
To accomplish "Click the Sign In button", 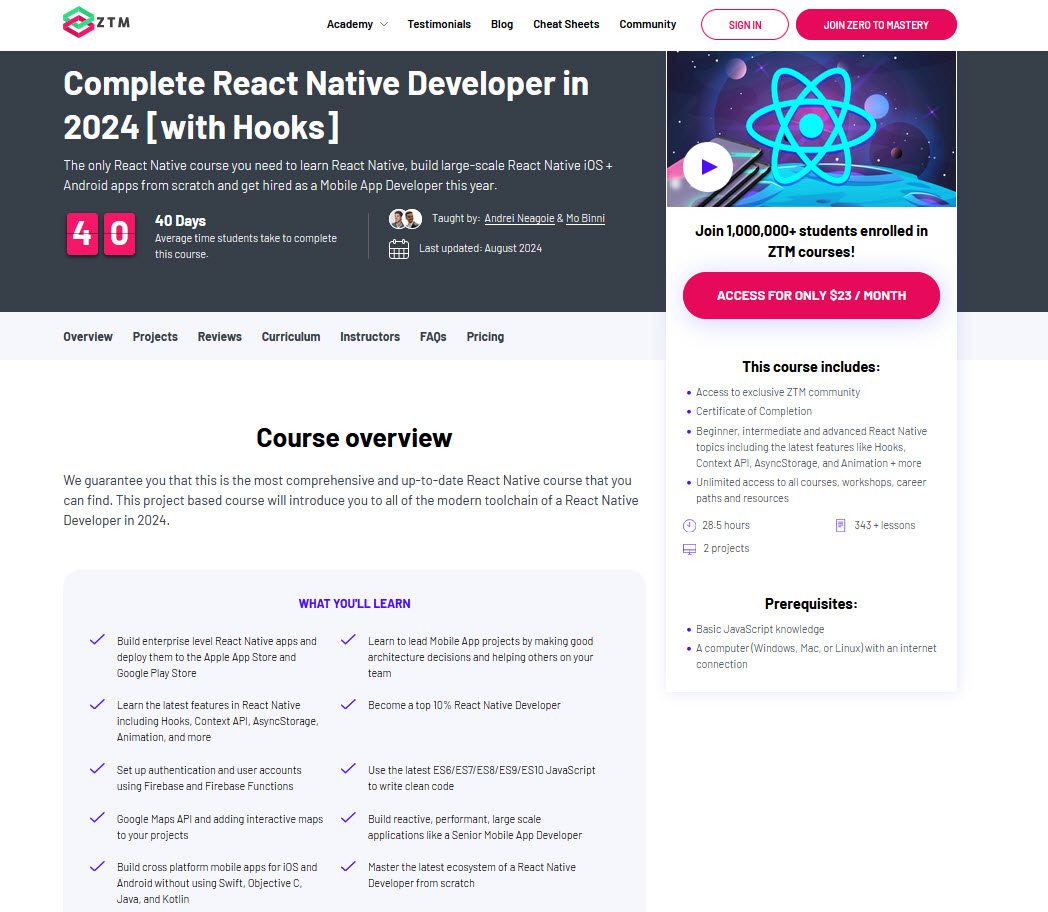I will (745, 25).
